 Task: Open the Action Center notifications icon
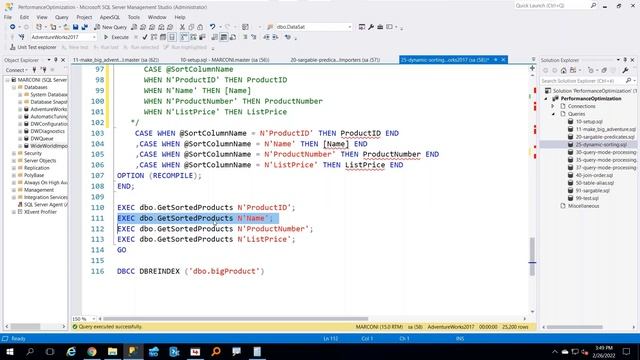(x=627, y=351)
